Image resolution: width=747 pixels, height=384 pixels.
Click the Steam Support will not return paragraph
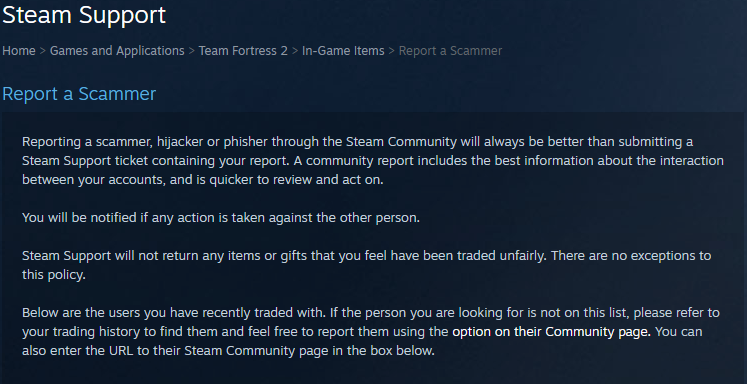(366, 265)
